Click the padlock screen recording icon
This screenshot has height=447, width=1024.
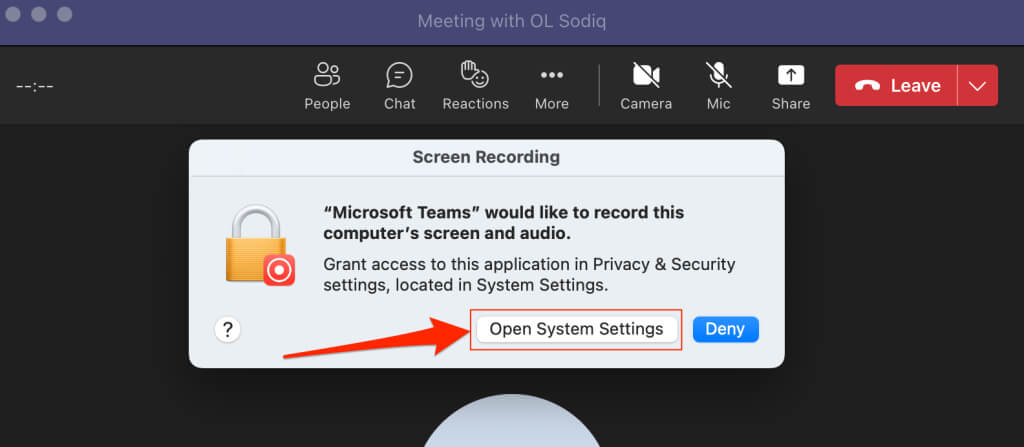click(258, 246)
